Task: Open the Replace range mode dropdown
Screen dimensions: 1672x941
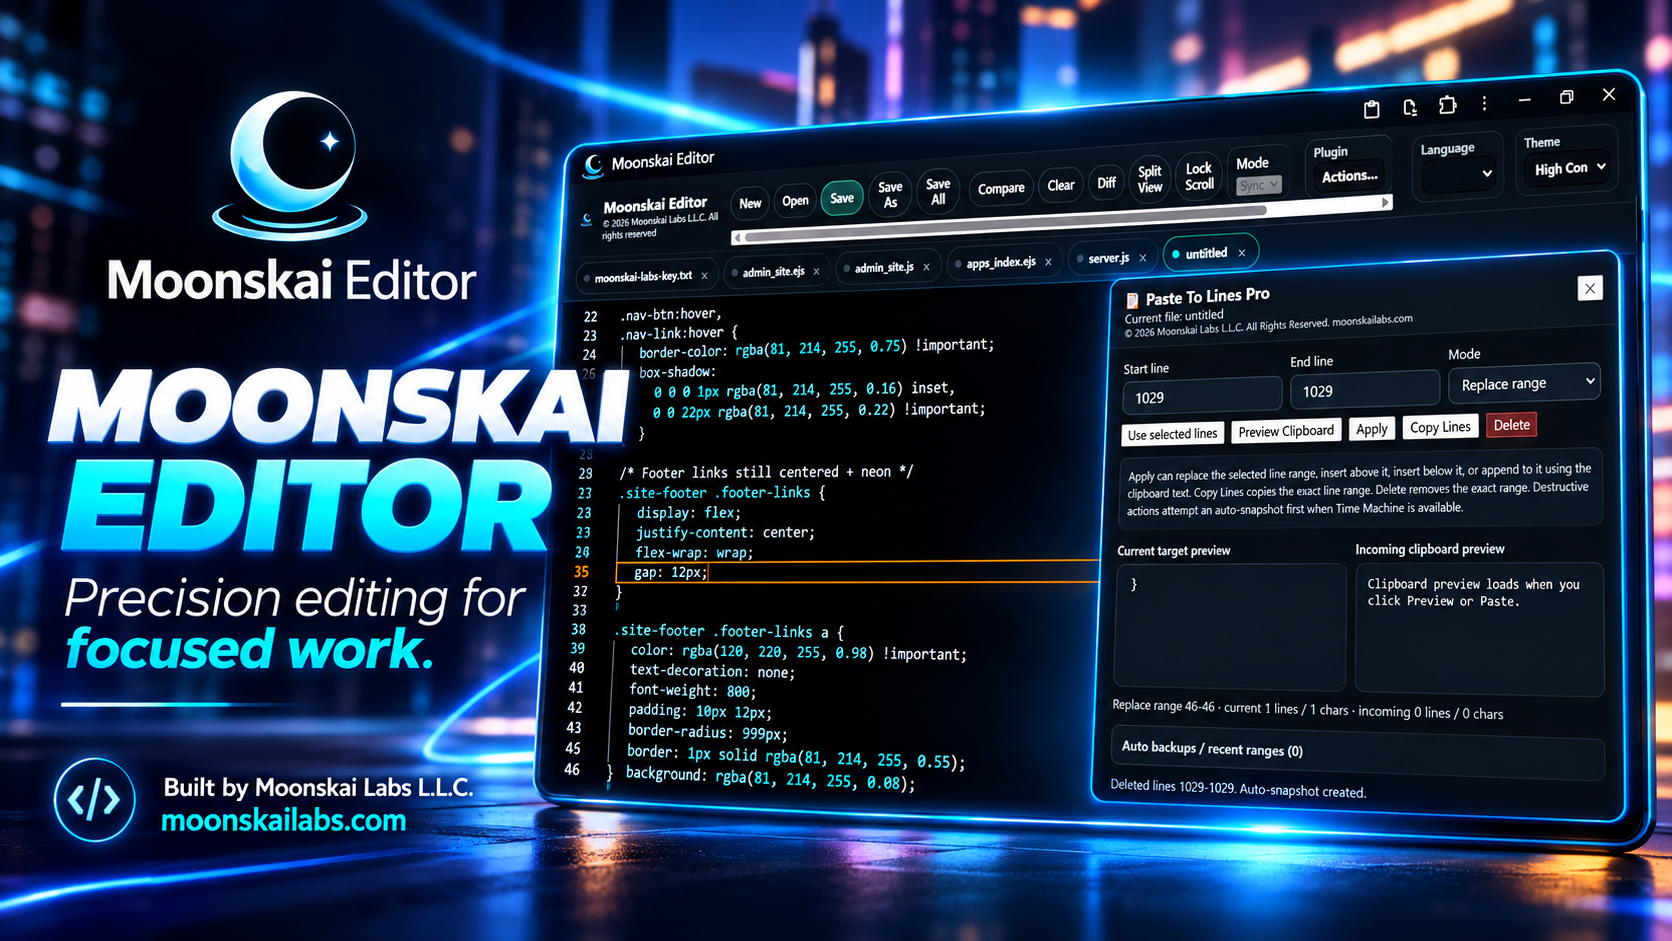Action: pyautogui.click(x=1525, y=383)
